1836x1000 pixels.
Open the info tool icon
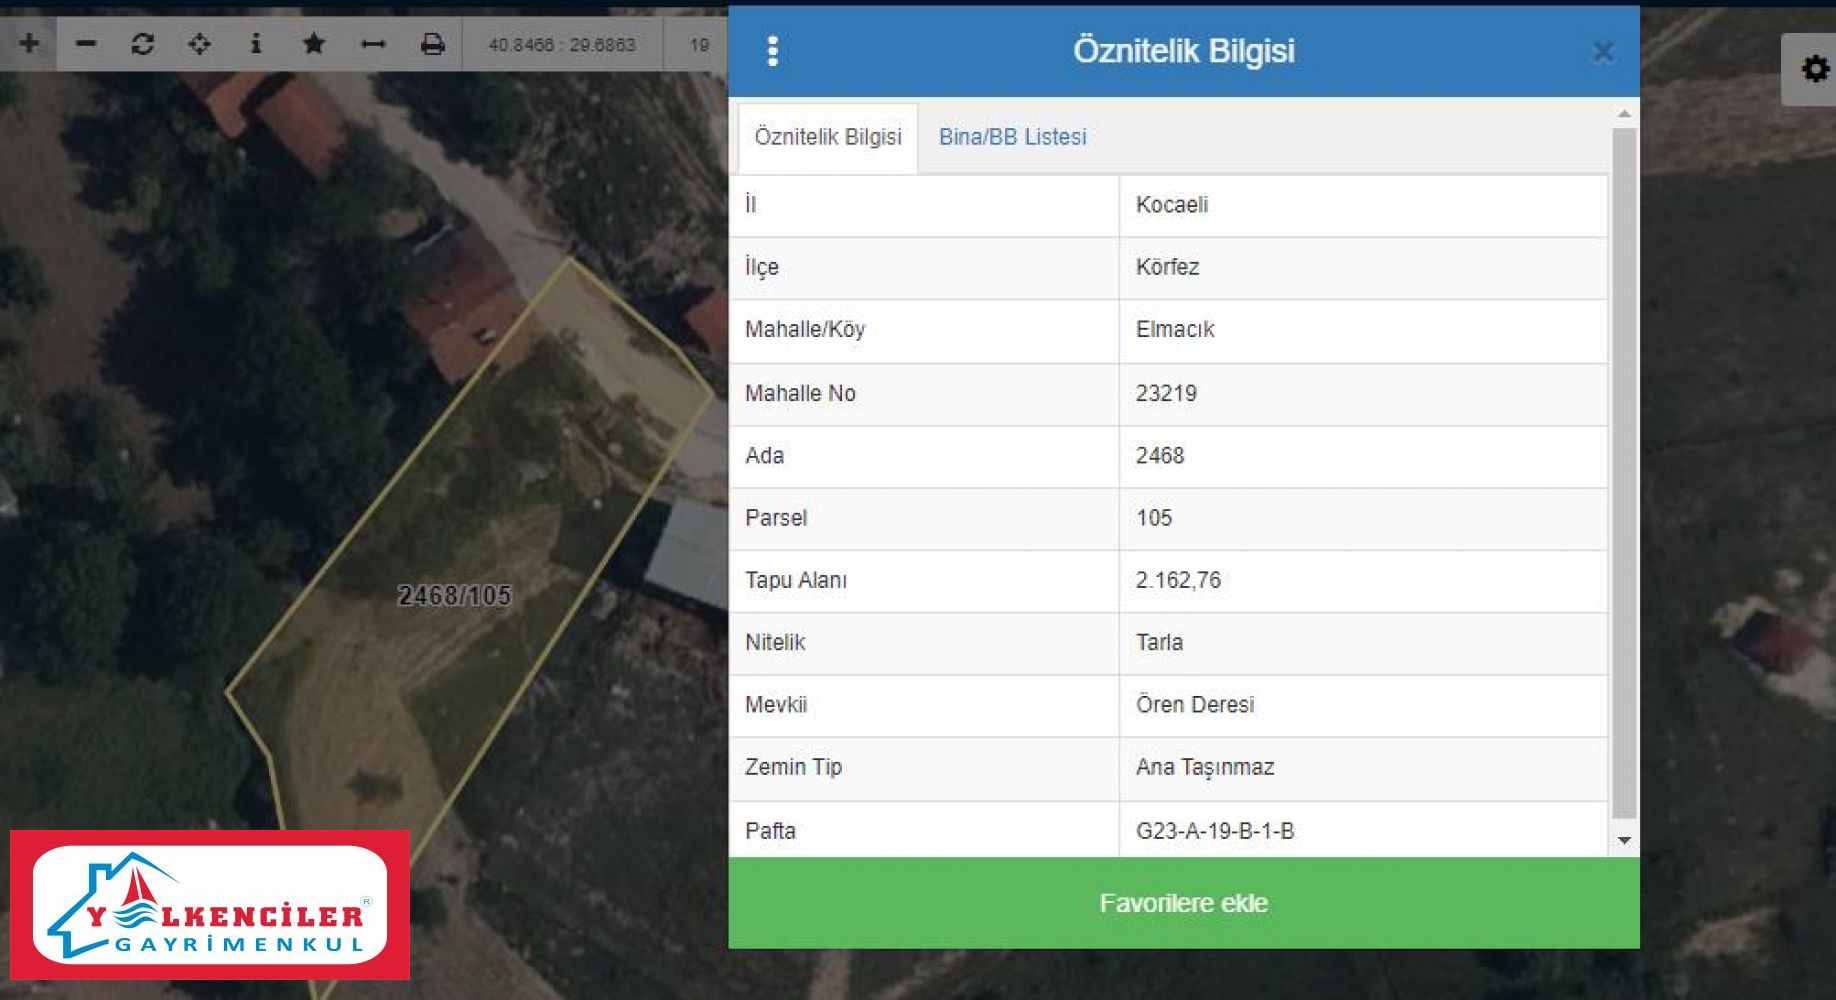point(256,43)
